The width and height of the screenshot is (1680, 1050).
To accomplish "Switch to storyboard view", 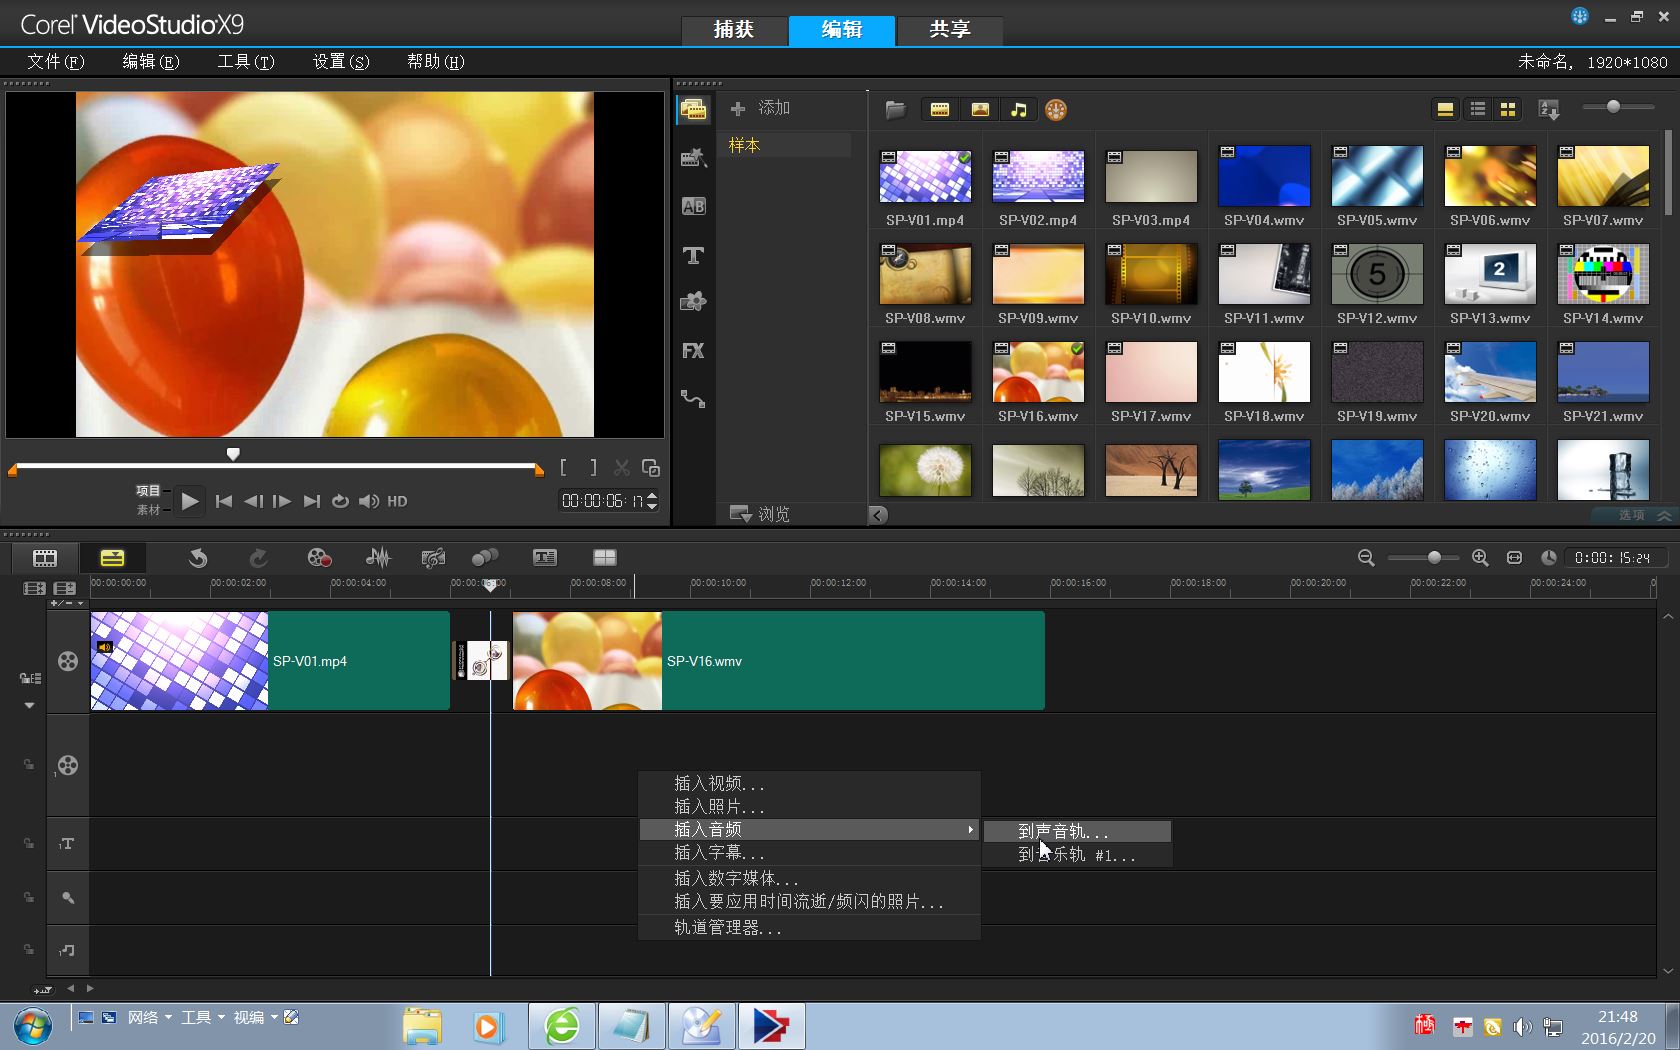I will (x=45, y=558).
